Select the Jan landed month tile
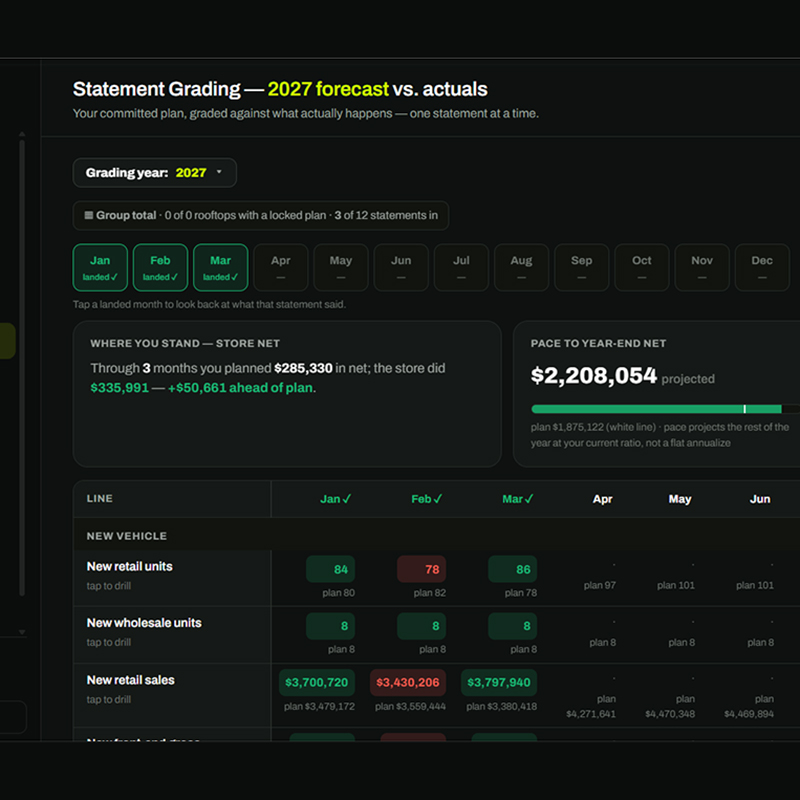This screenshot has height=800, width=800. coord(100,267)
